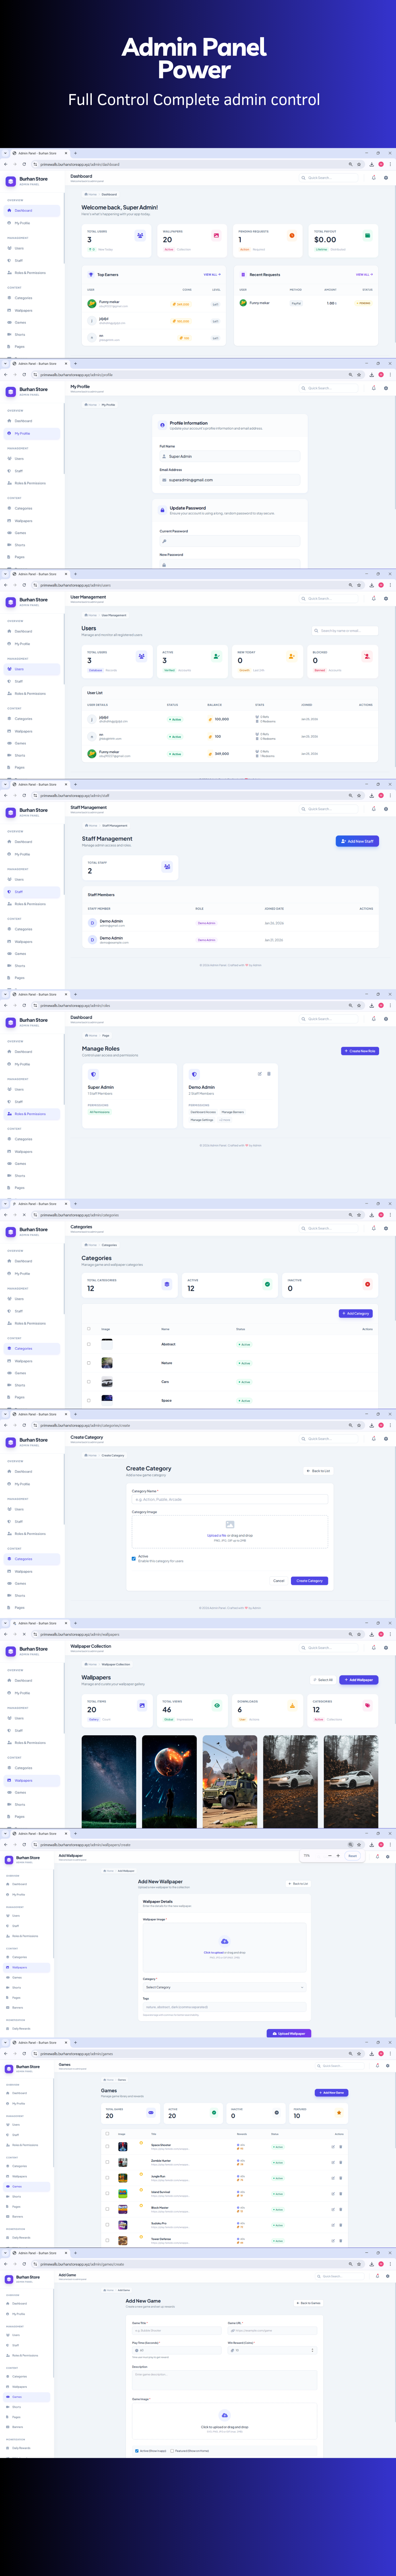Click the image upload area on Create Category
This screenshot has height=2576, width=396.
pyautogui.click(x=230, y=1532)
